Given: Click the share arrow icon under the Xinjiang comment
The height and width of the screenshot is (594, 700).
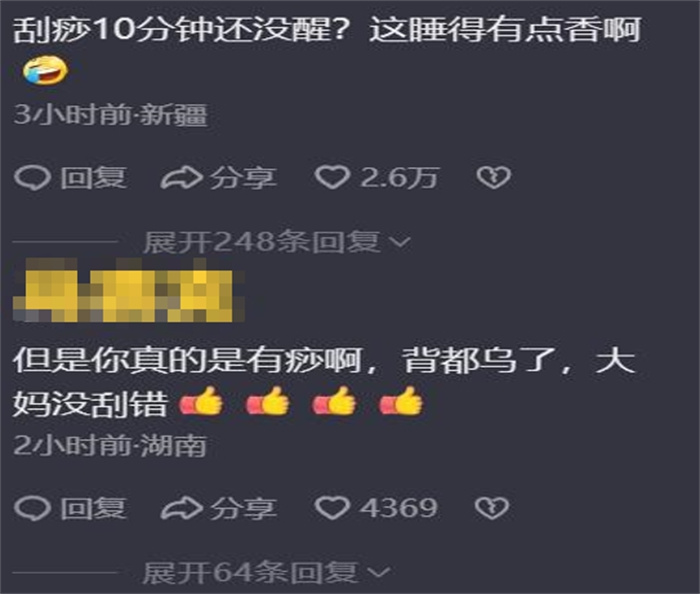Looking at the screenshot, I should (180, 178).
